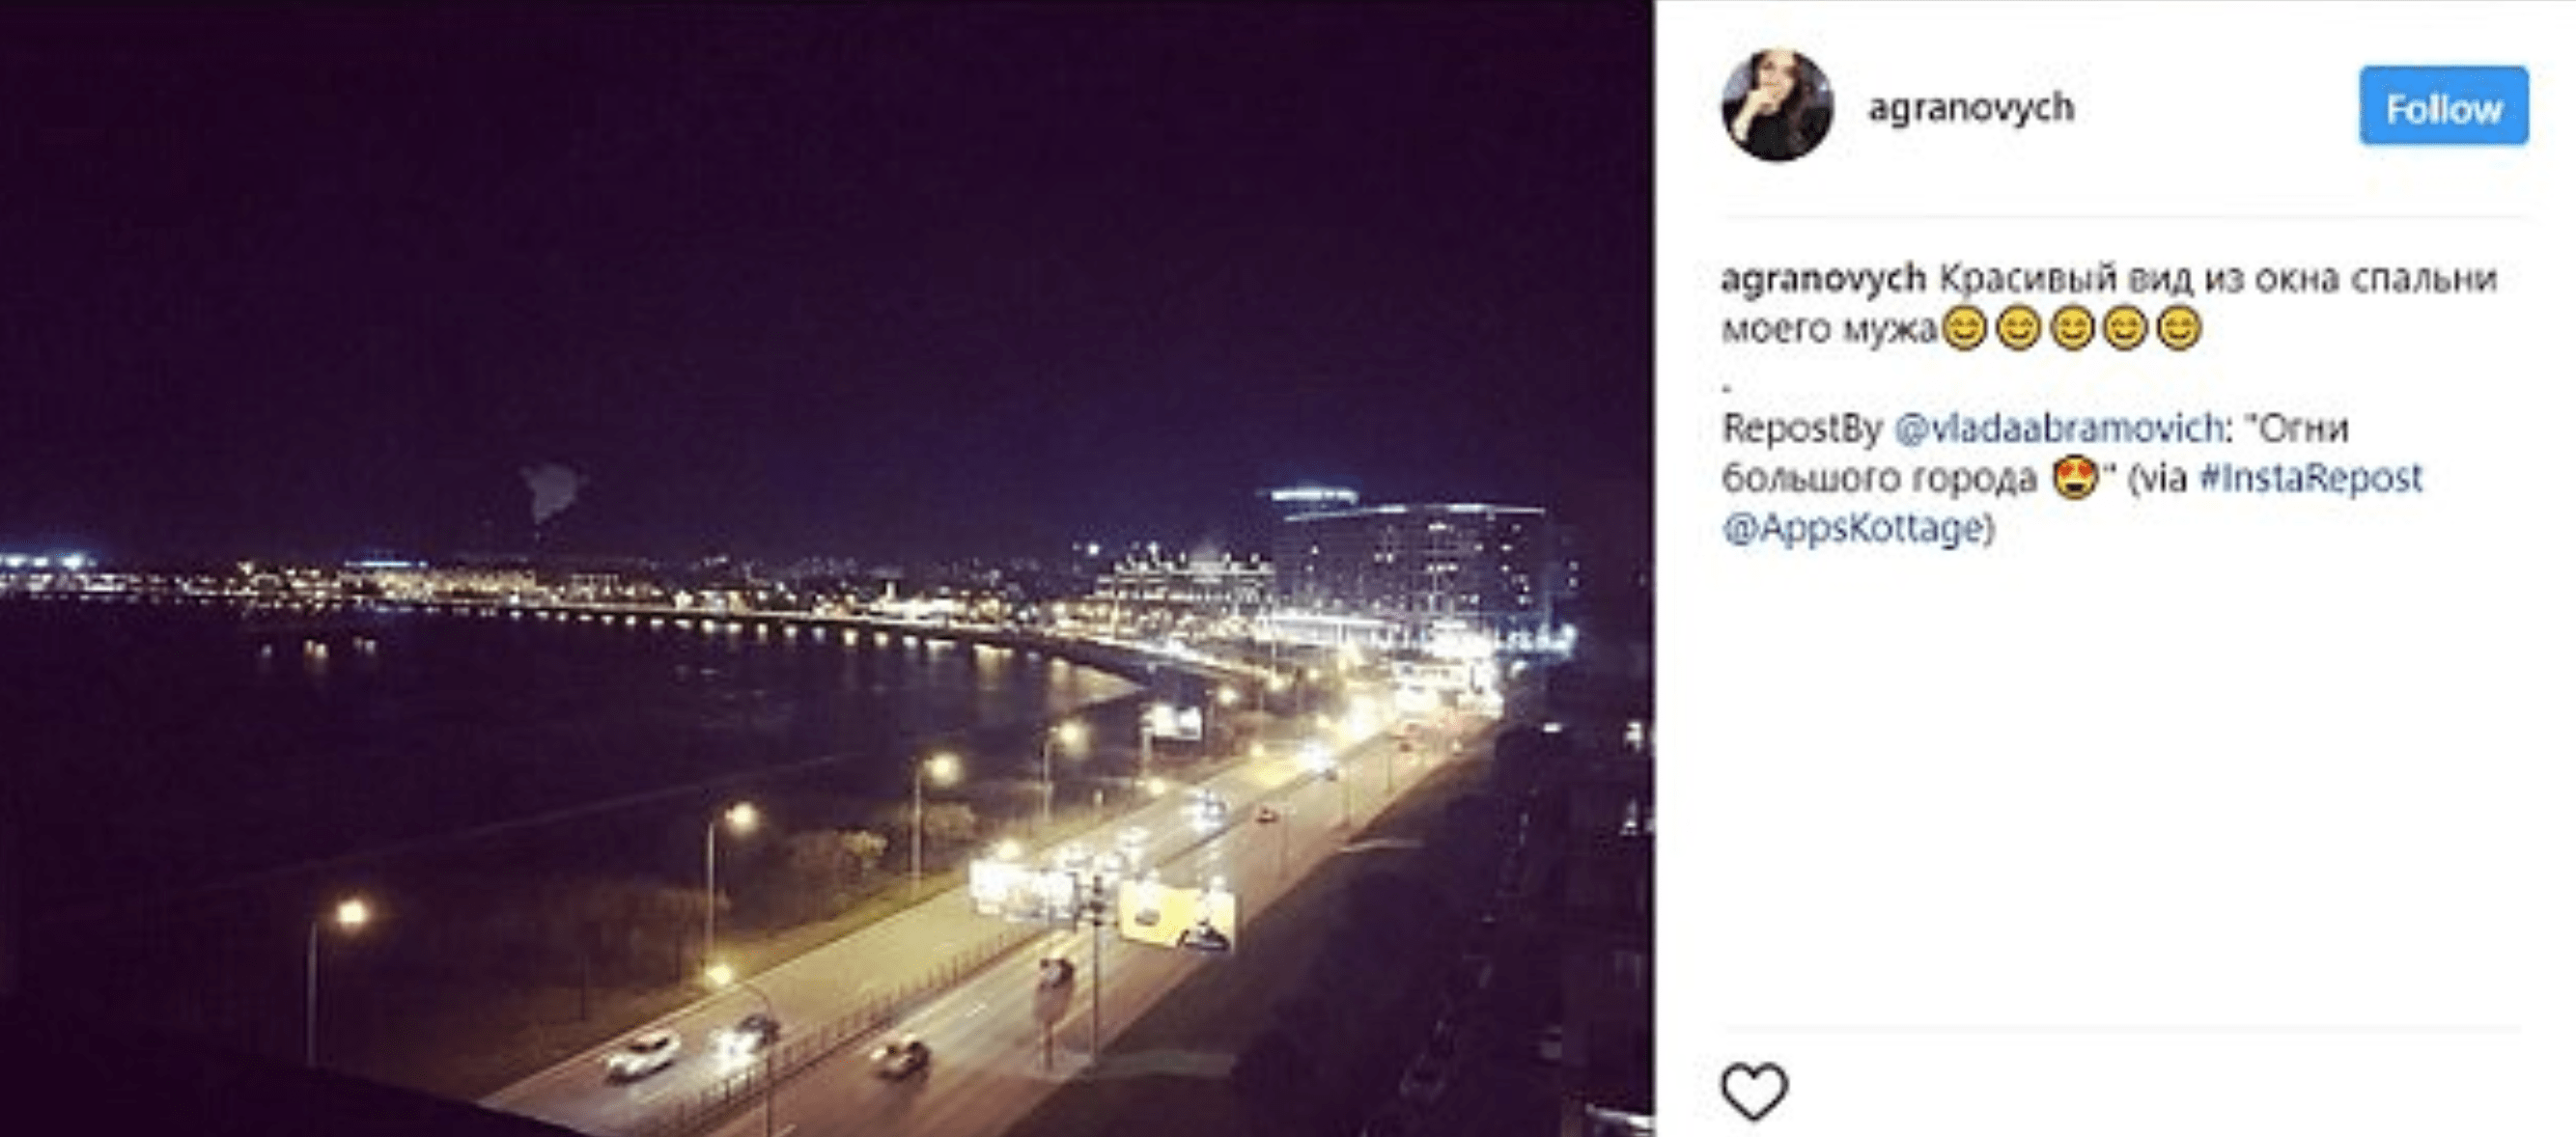Click the blue Follow button
Viewport: 2576px width, 1137px height.
point(2444,106)
